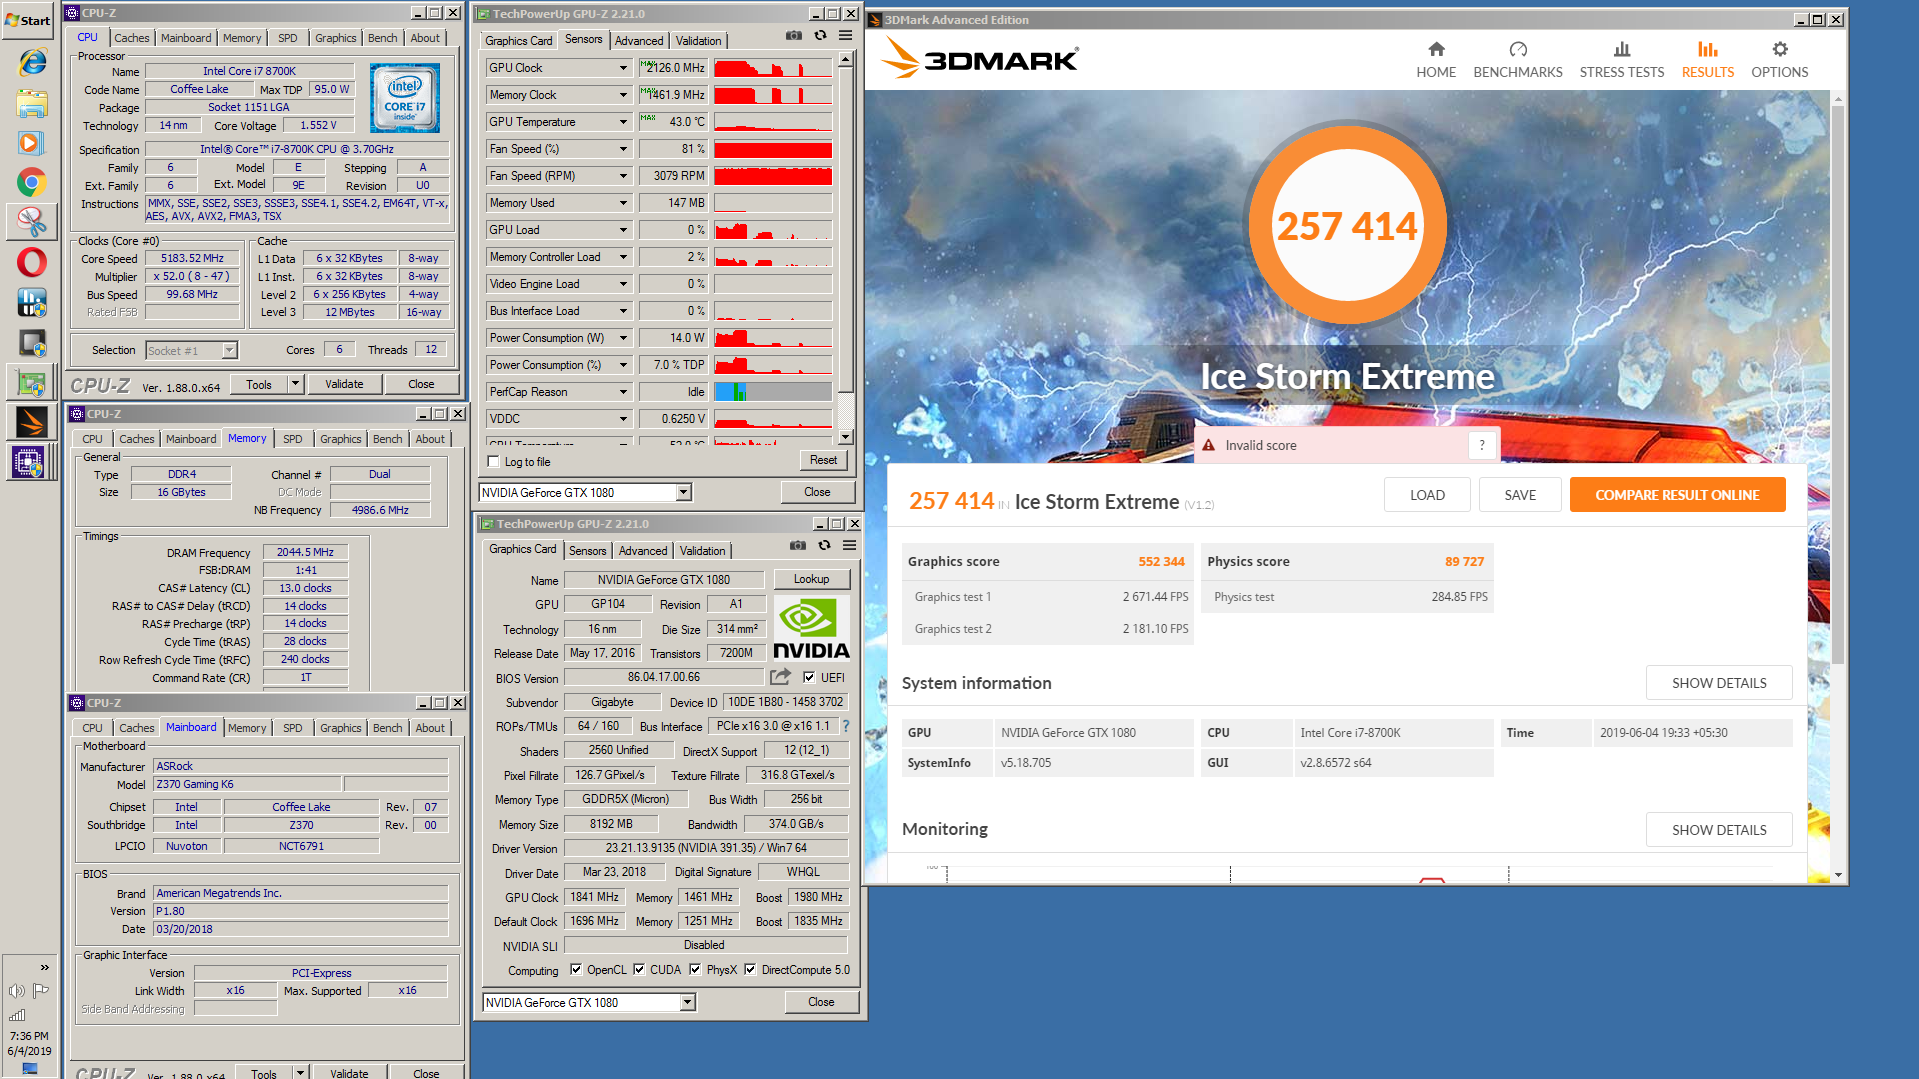This screenshot has height=1079, width=1919.
Task: Toggle DirectCompute 5.0 checkbox
Action: point(750,970)
